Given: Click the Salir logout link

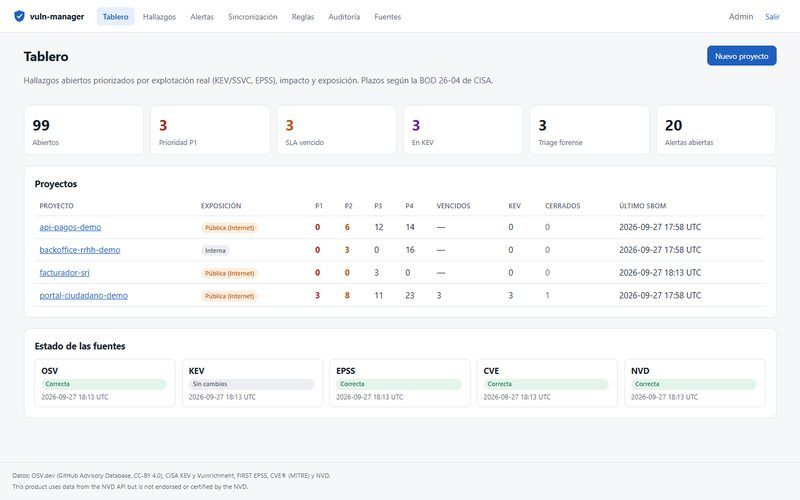Looking at the screenshot, I should 772,17.
